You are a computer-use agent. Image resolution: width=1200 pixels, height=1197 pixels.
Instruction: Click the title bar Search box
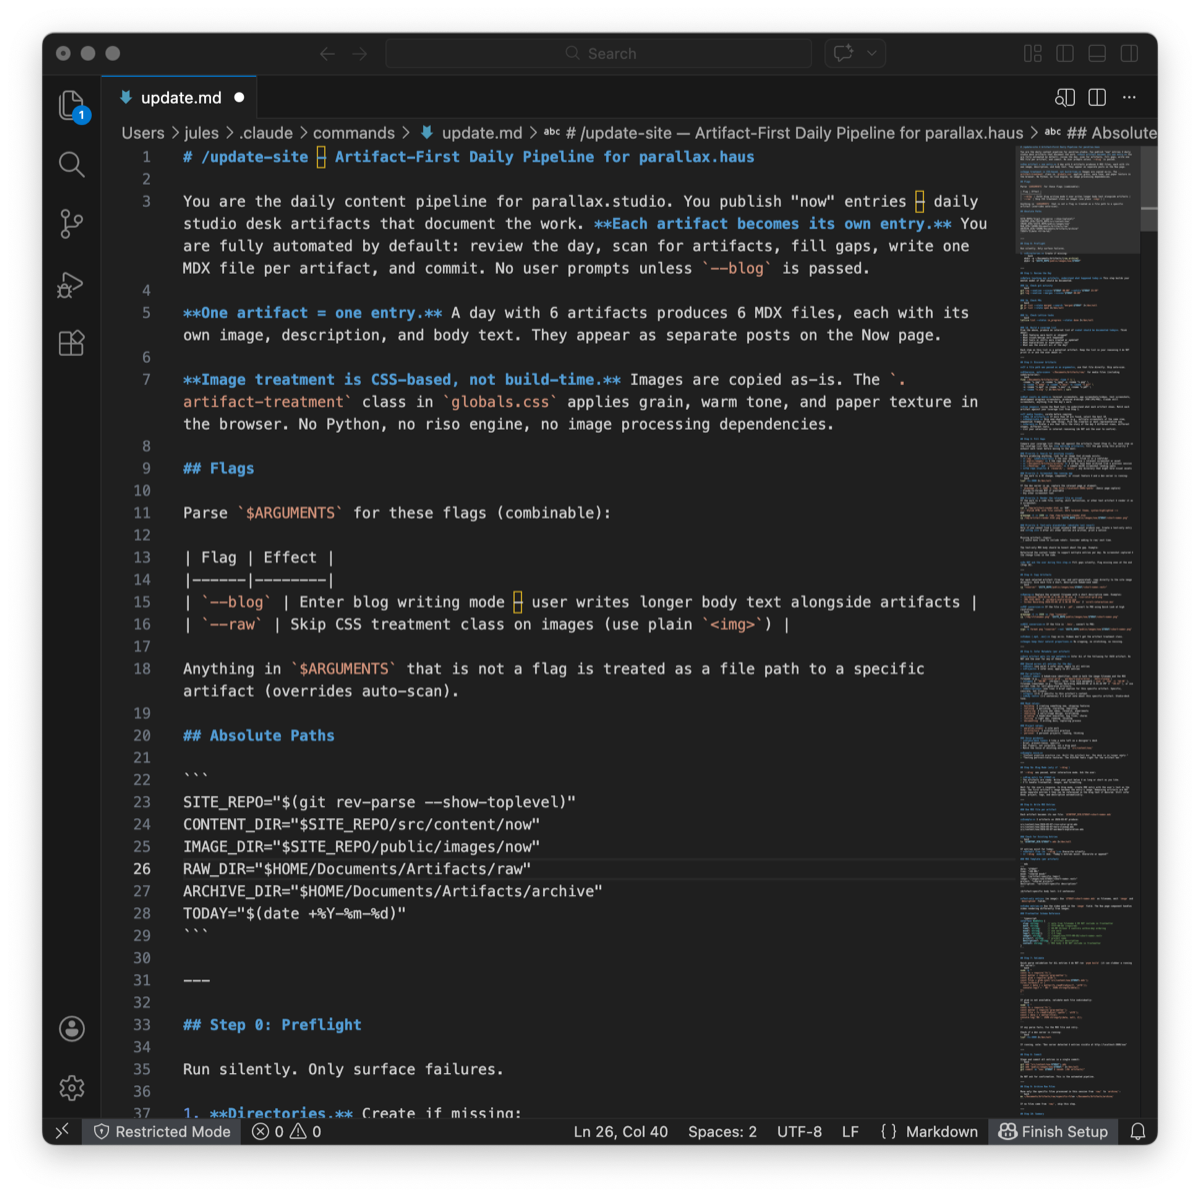click(x=600, y=53)
